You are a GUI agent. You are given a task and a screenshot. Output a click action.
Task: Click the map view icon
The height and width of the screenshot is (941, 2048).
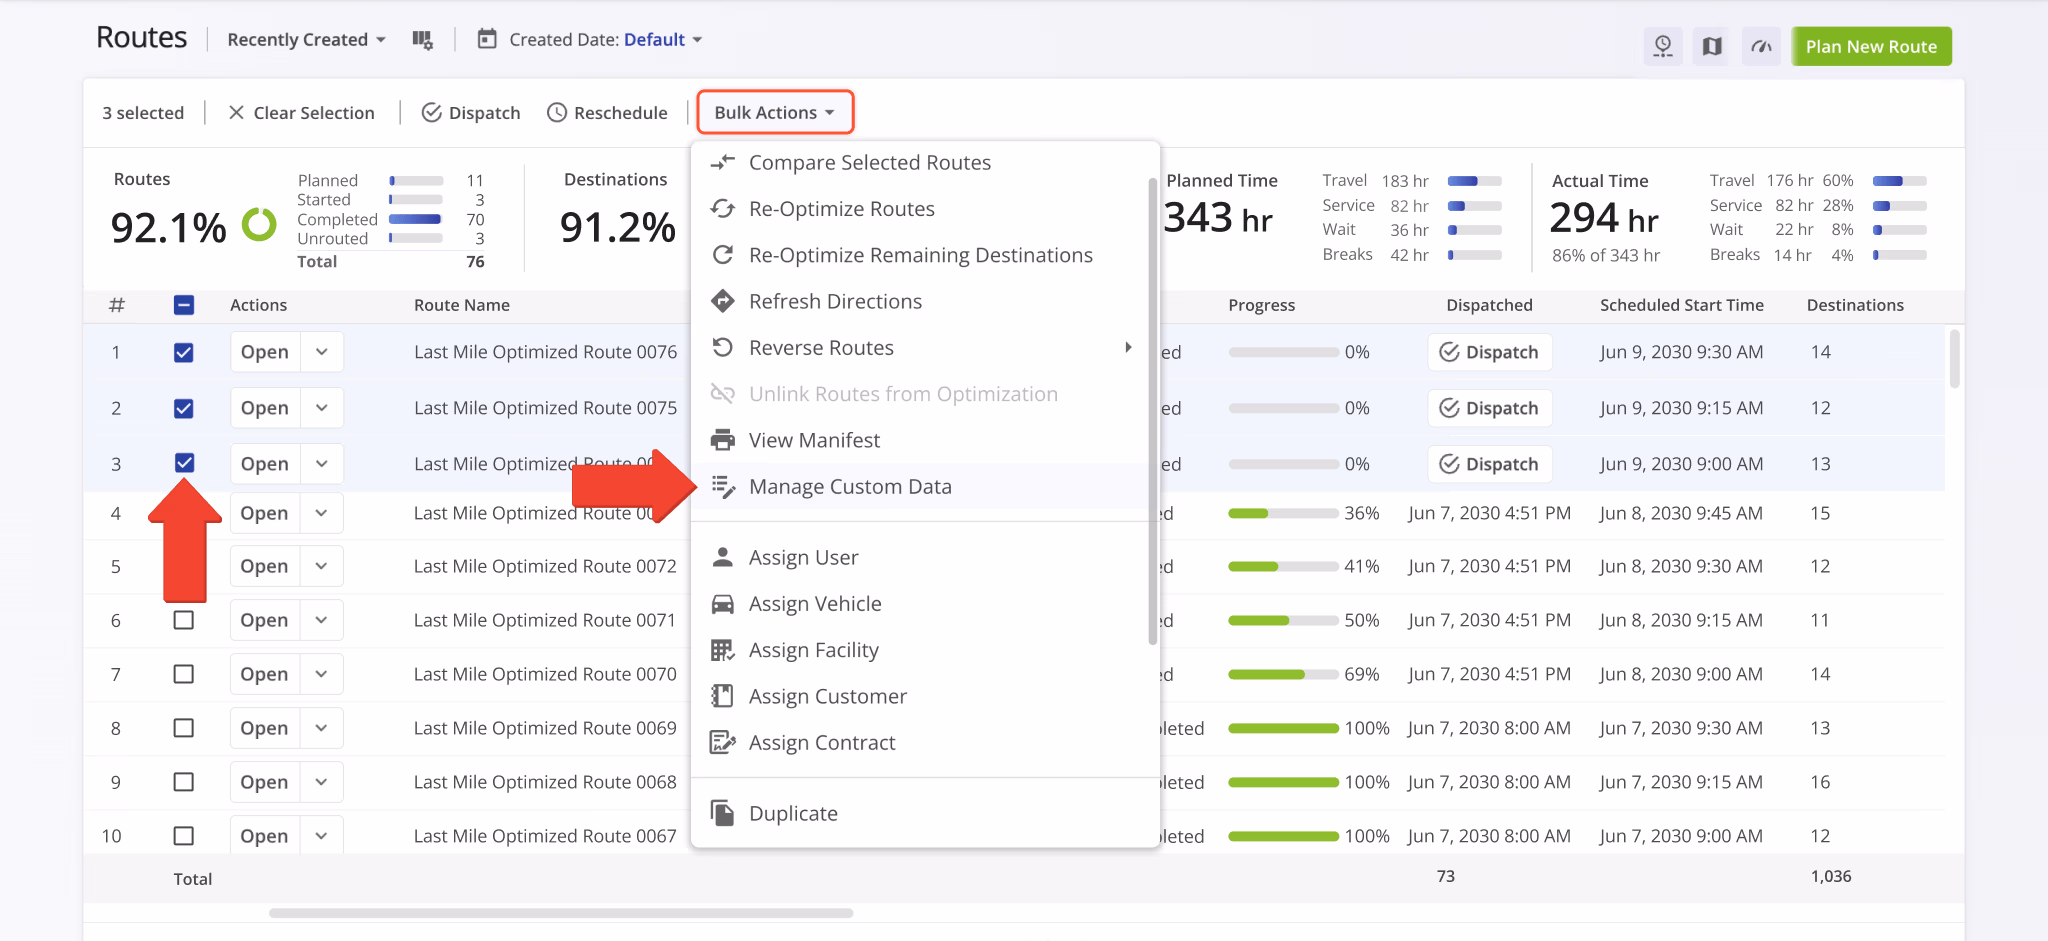tap(1711, 46)
